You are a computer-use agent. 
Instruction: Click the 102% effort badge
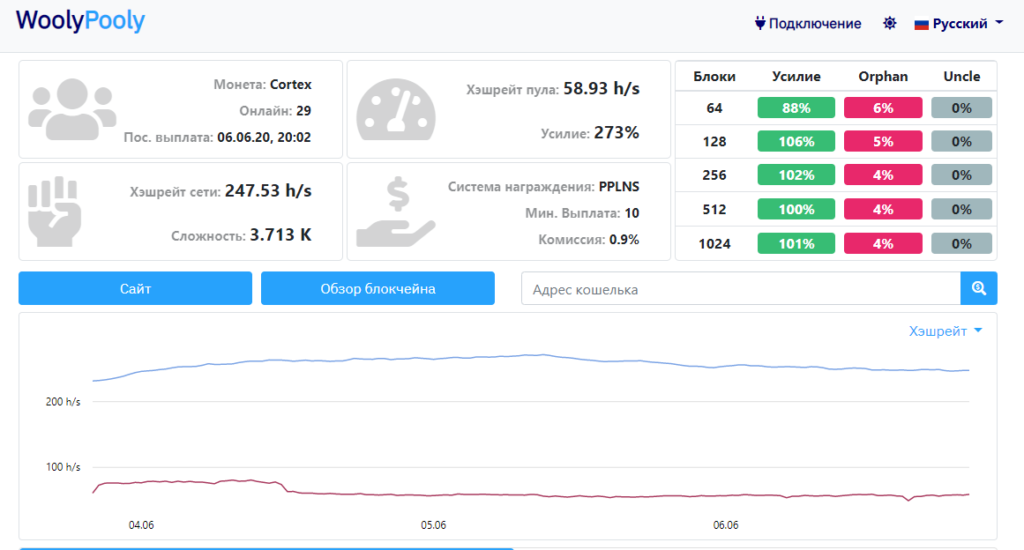click(796, 175)
